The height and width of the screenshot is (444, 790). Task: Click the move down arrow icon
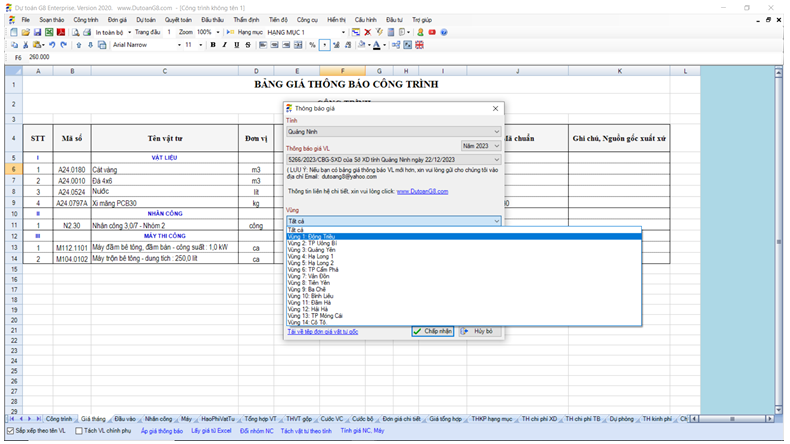[x=90, y=45]
